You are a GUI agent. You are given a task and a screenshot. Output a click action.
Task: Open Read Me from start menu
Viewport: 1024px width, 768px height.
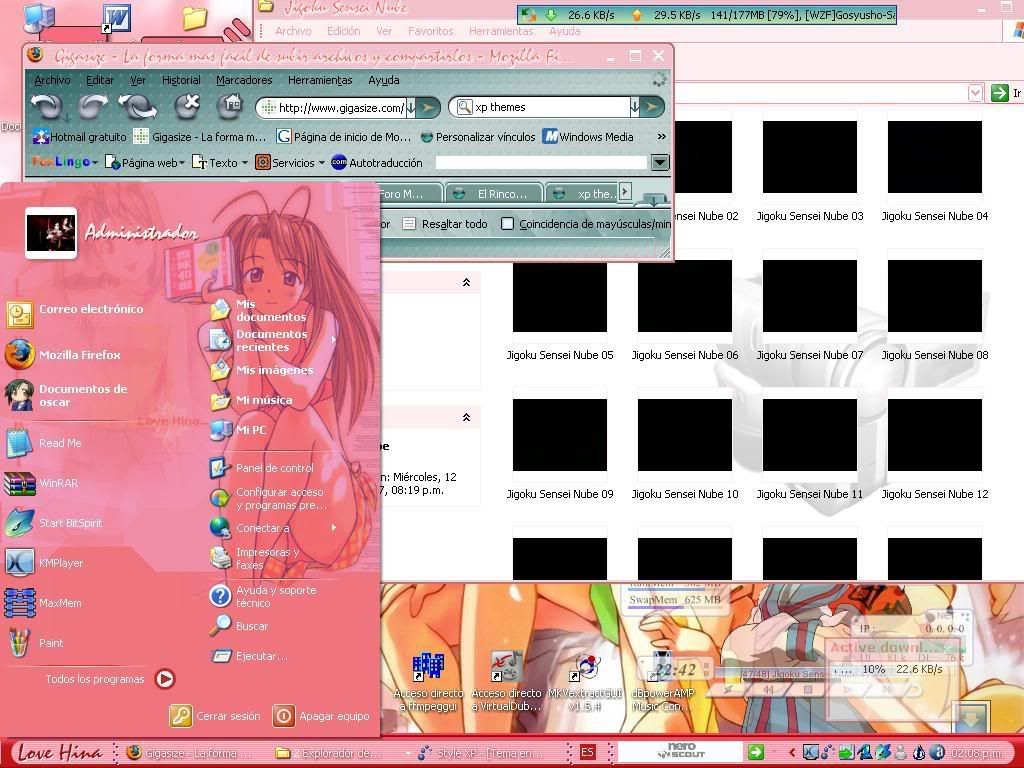point(43,443)
